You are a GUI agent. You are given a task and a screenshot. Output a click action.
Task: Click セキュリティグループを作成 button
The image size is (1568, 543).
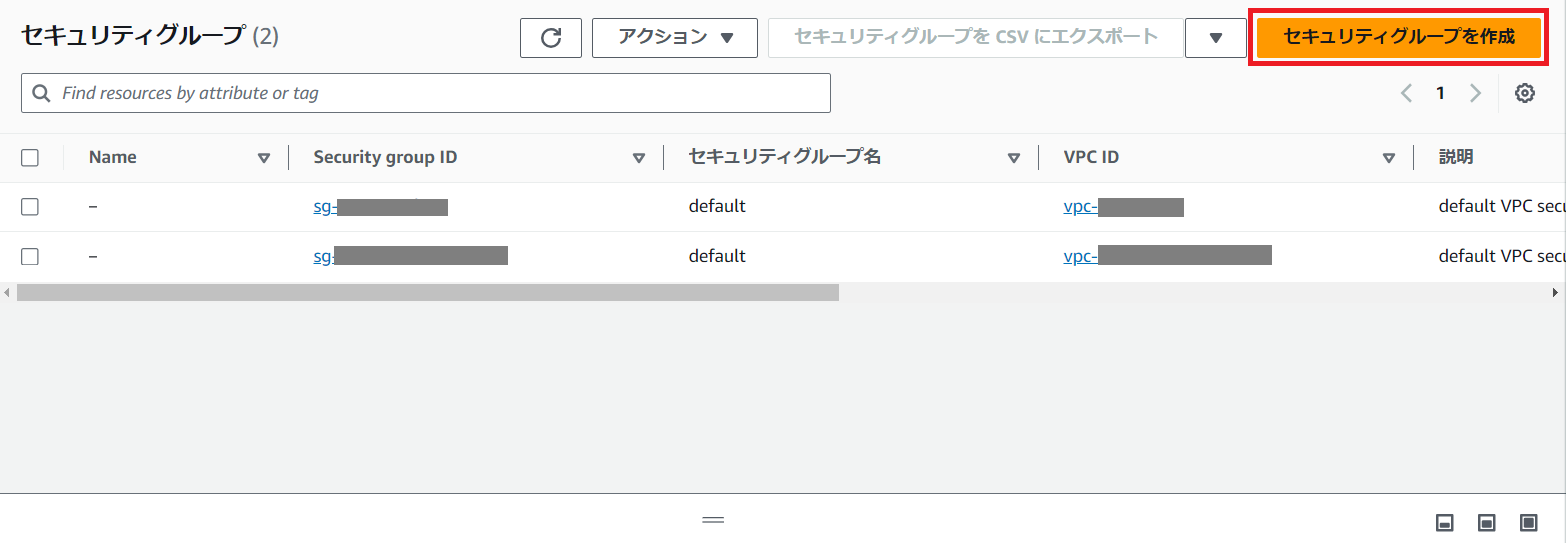pyautogui.click(x=1398, y=38)
